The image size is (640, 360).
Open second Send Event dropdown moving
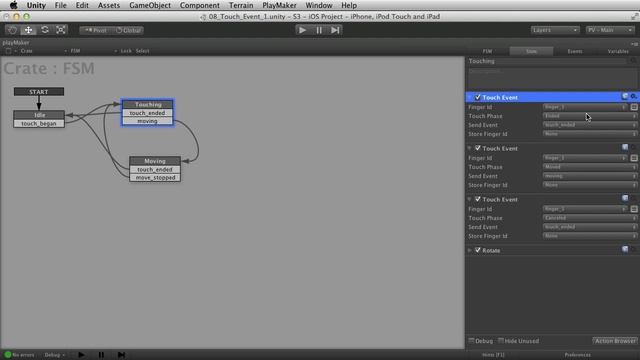(x=590, y=176)
